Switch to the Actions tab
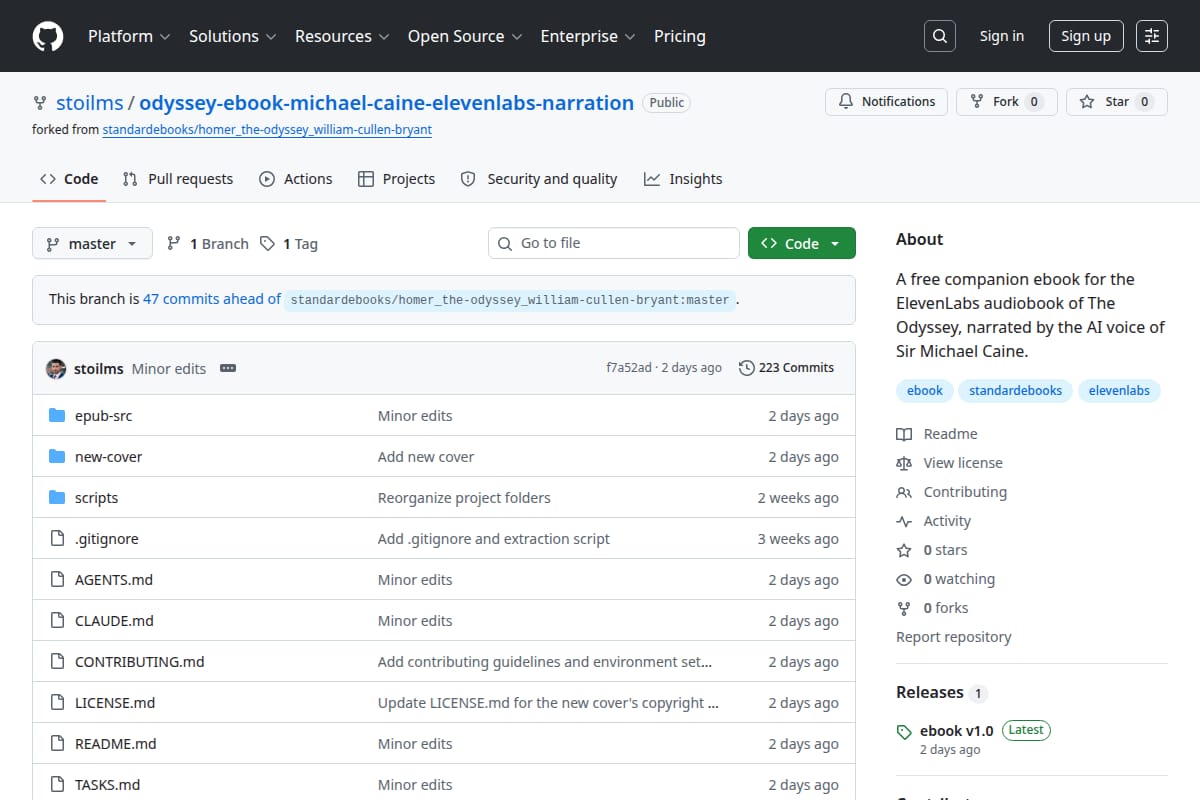The width and height of the screenshot is (1200, 800). pyautogui.click(x=295, y=179)
